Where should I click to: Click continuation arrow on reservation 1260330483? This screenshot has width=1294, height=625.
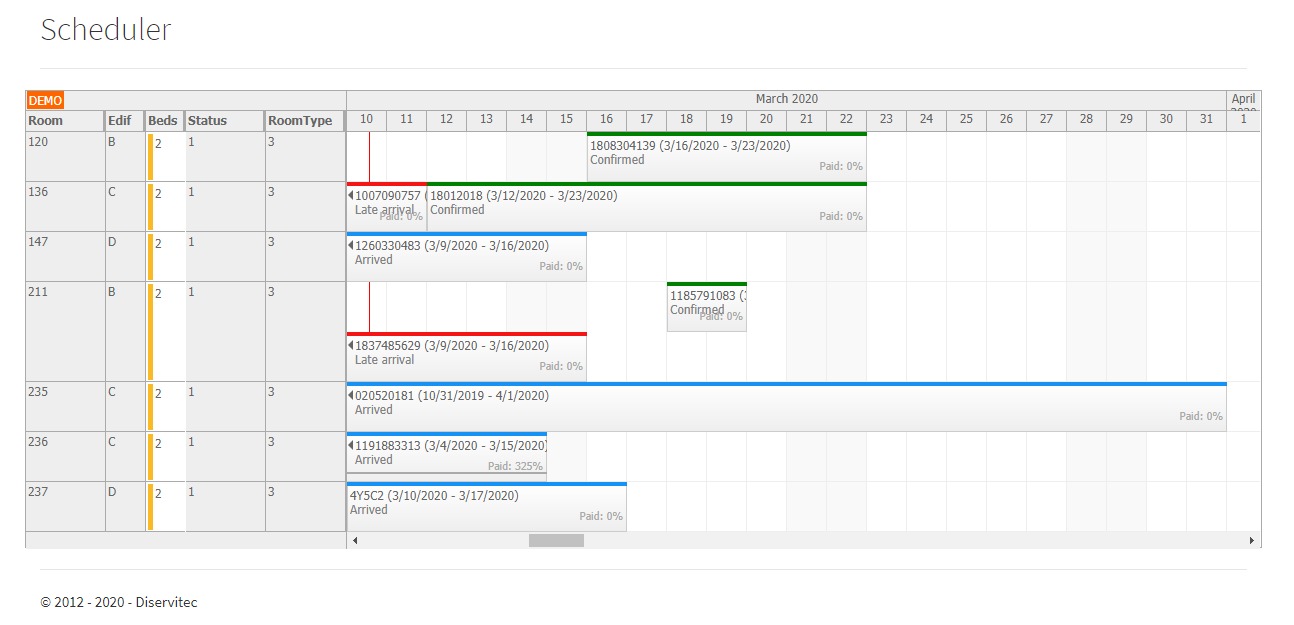coord(351,246)
